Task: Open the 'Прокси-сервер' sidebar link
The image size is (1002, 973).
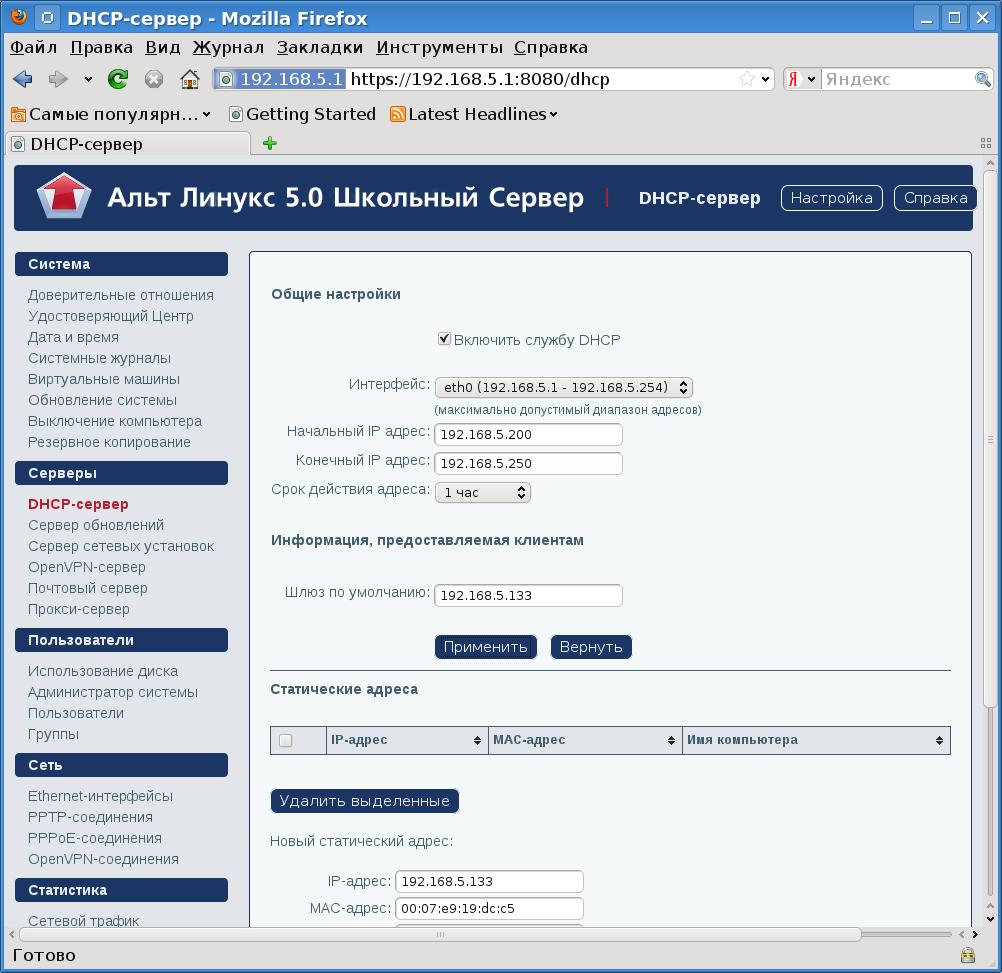Action: click(x=79, y=609)
